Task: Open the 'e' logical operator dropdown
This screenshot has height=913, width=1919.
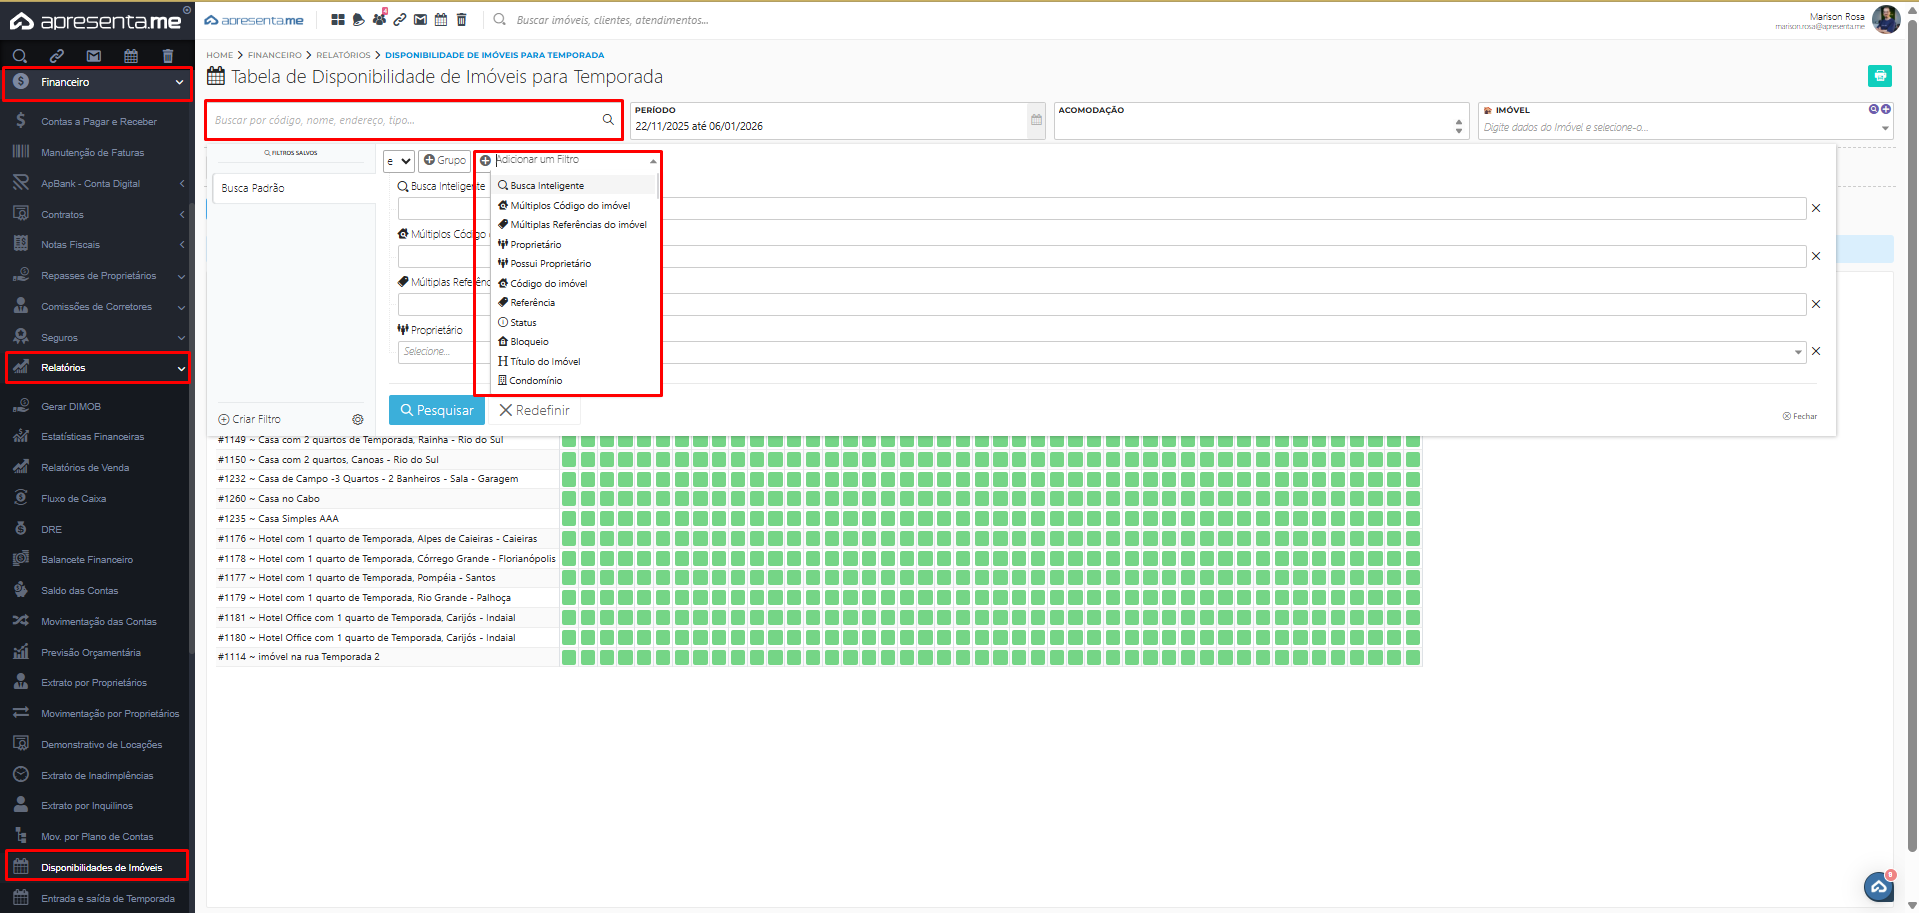Action: (398, 161)
